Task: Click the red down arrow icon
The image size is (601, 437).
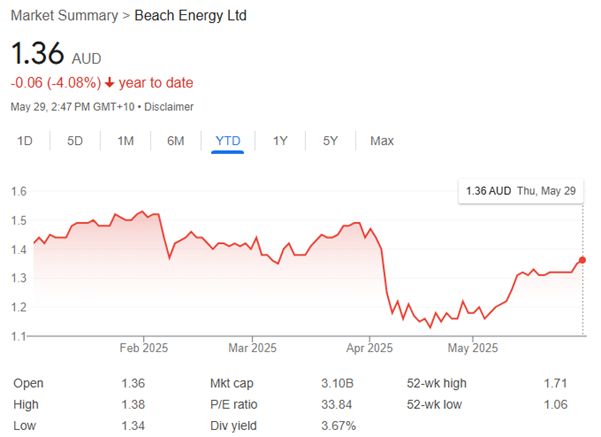Action: pyautogui.click(x=109, y=83)
